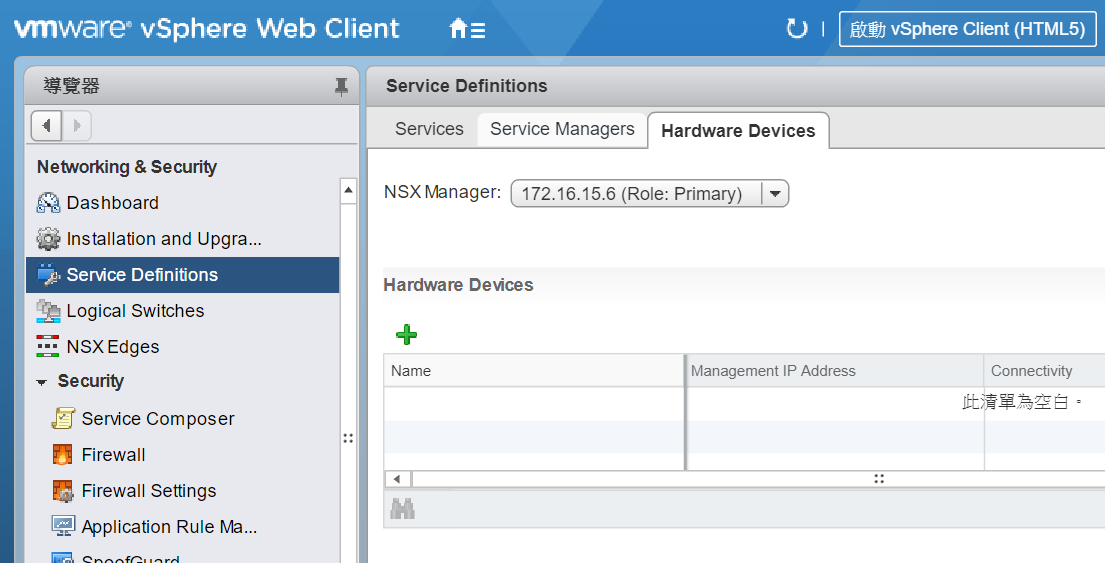The width and height of the screenshot is (1105, 563).
Task: Open the home menu icon
Action: click(x=467, y=30)
